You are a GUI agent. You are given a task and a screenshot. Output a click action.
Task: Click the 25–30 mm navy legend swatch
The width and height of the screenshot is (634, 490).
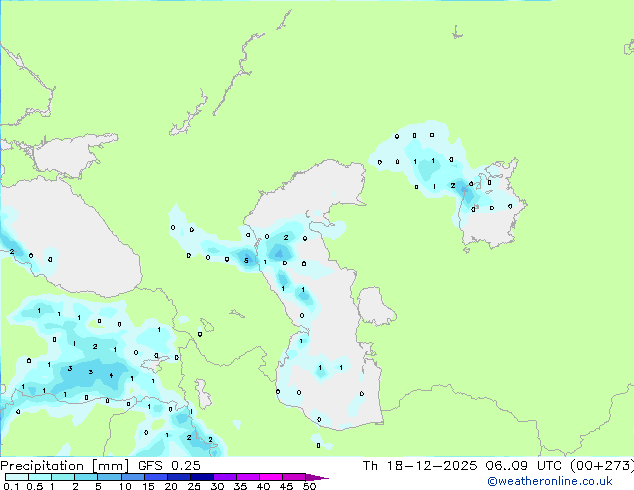point(201,477)
